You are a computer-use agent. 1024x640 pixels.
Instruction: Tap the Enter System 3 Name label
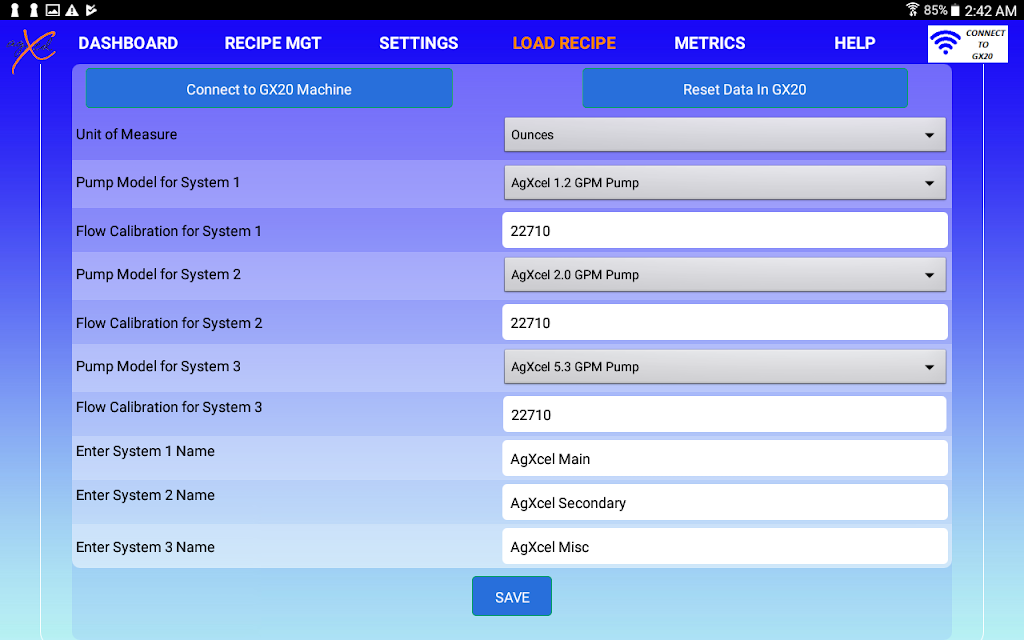(x=145, y=547)
